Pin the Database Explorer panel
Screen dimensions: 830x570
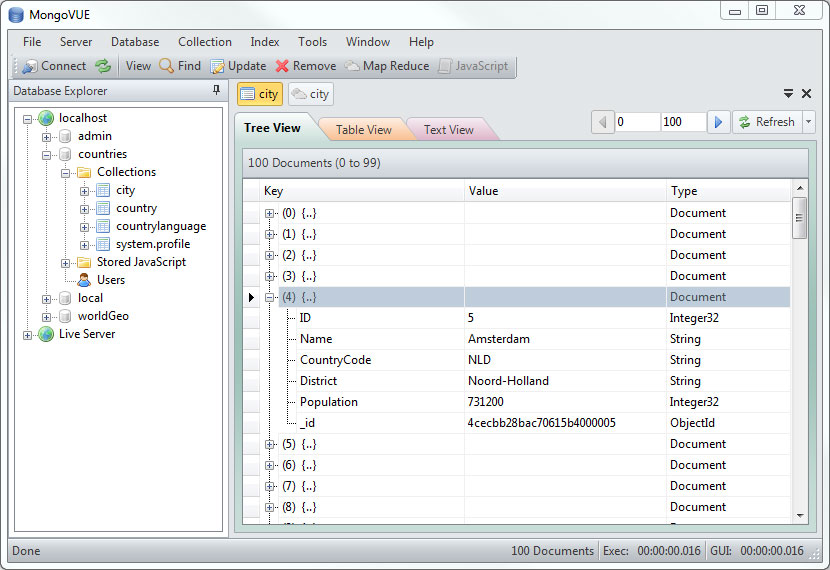[217, 91]
